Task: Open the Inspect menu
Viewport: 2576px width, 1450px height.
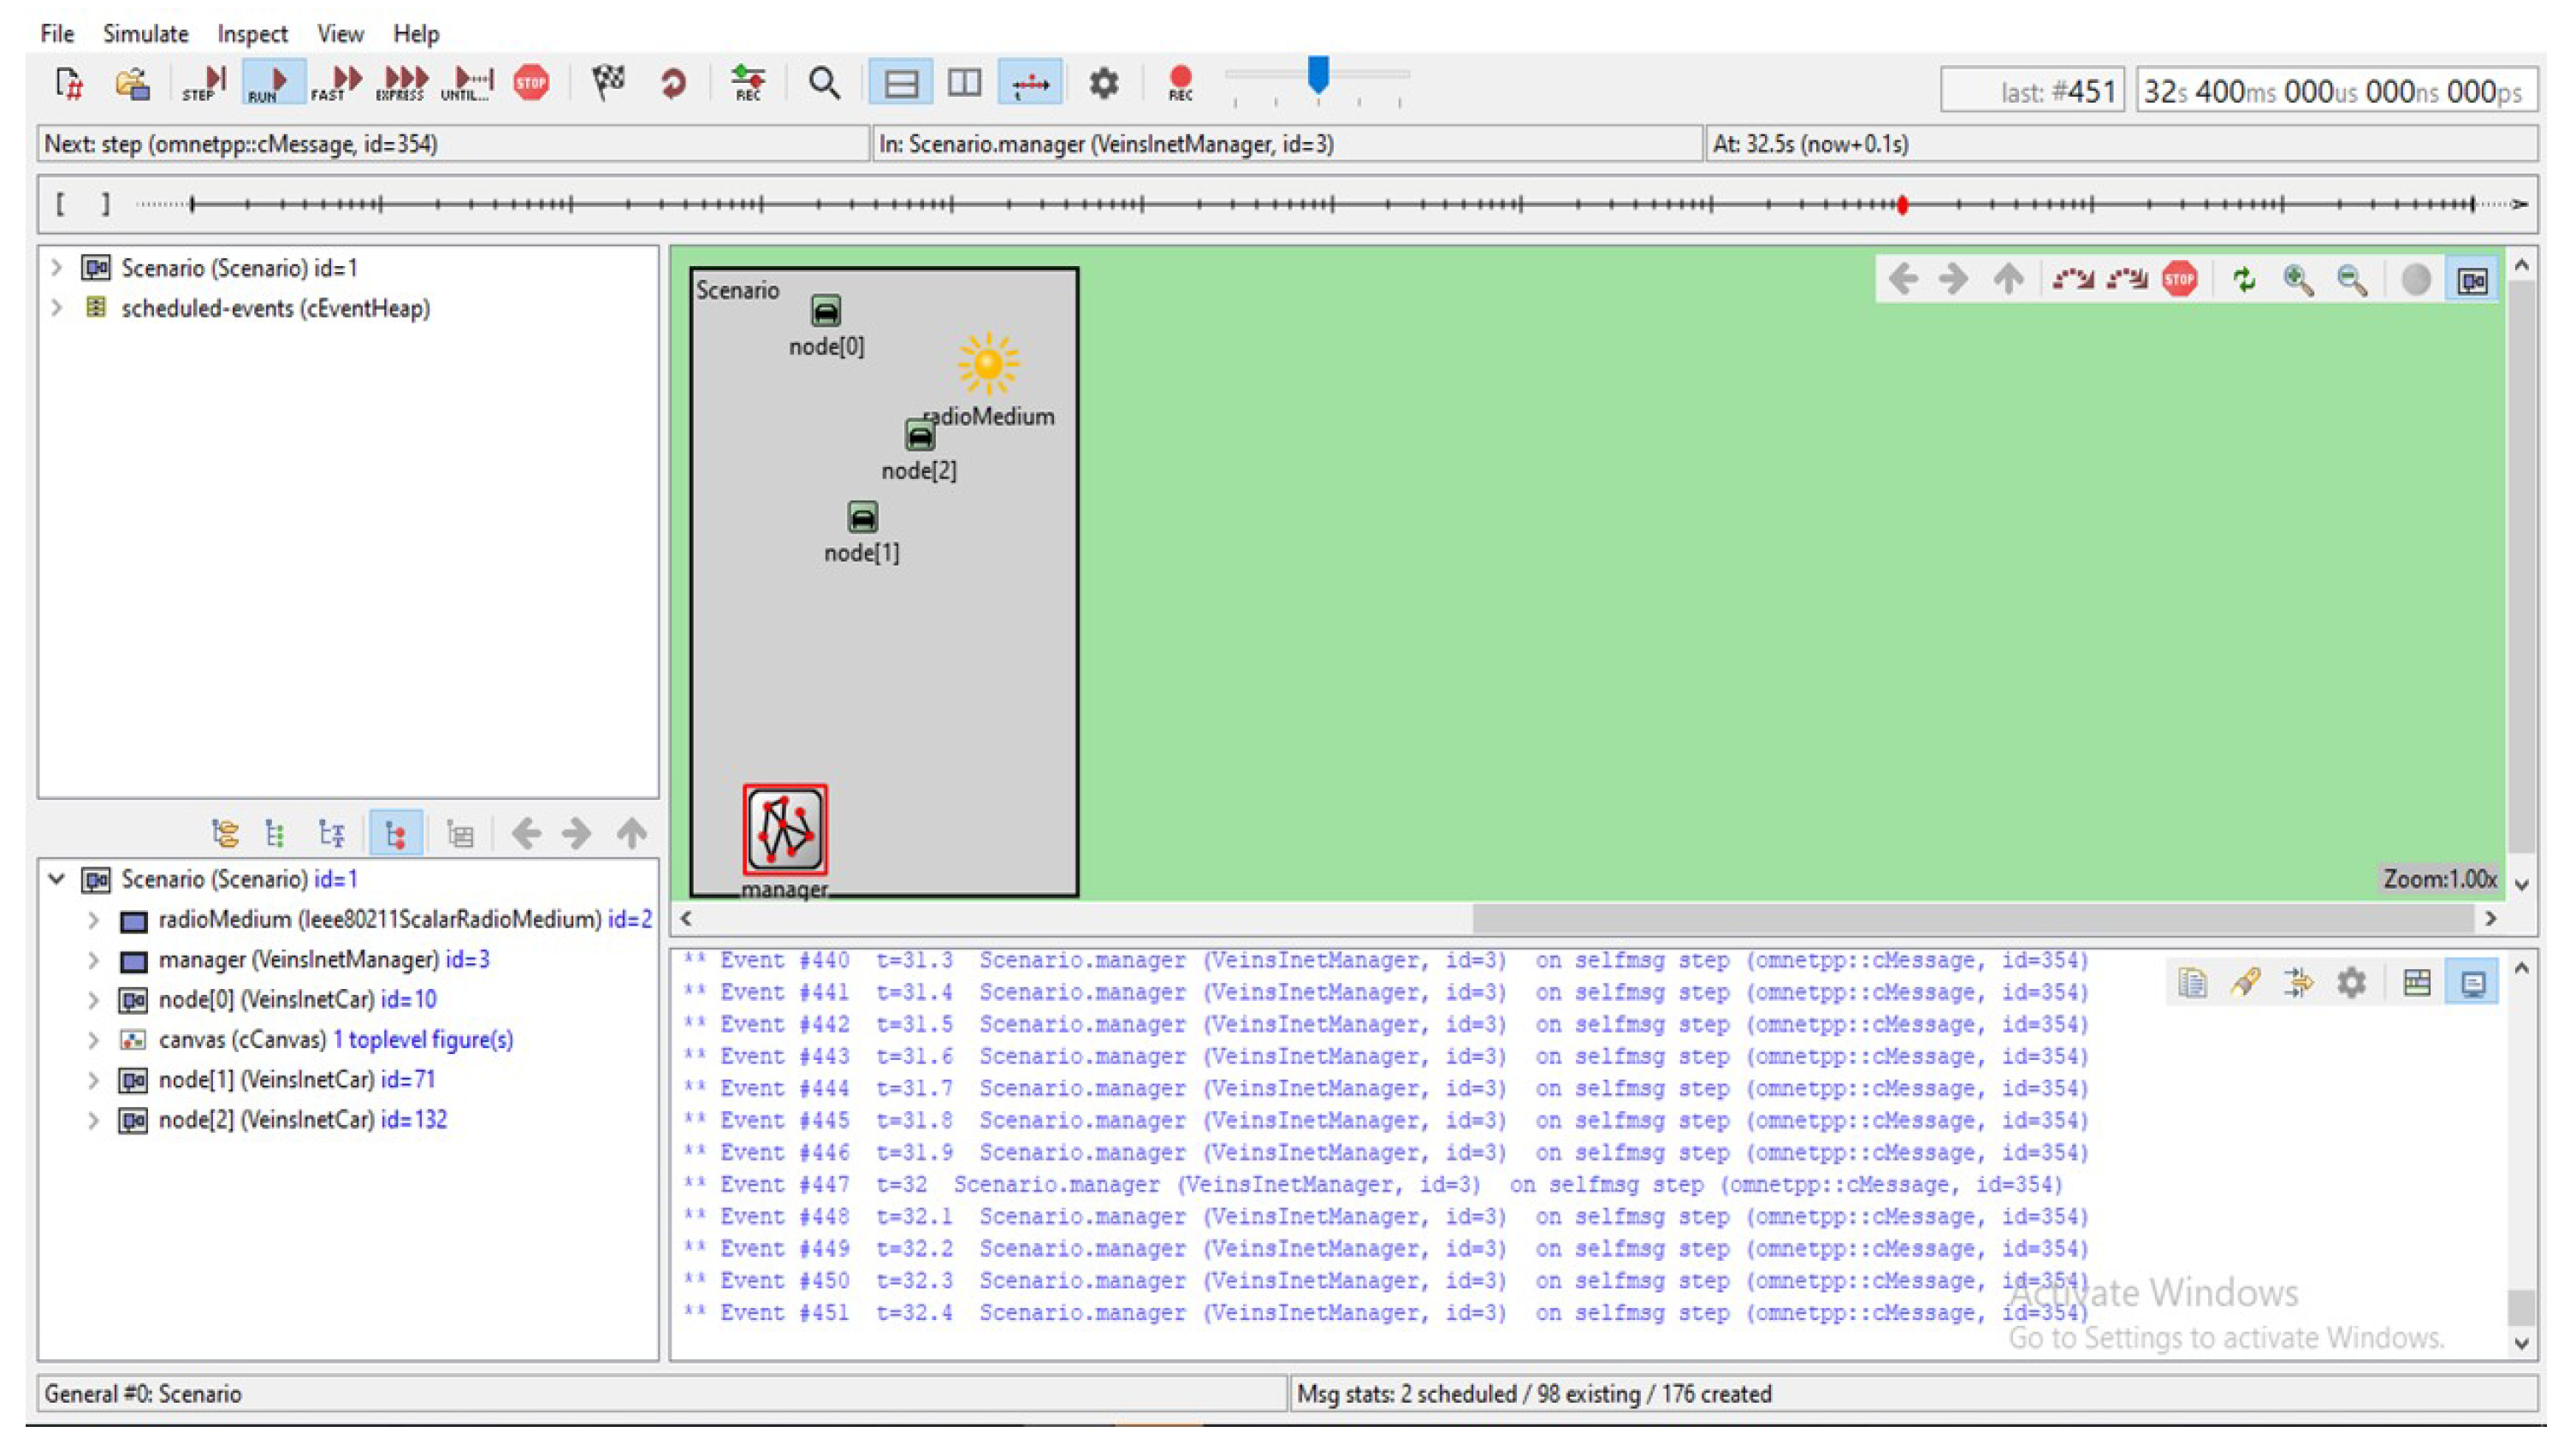Action: 252,34
